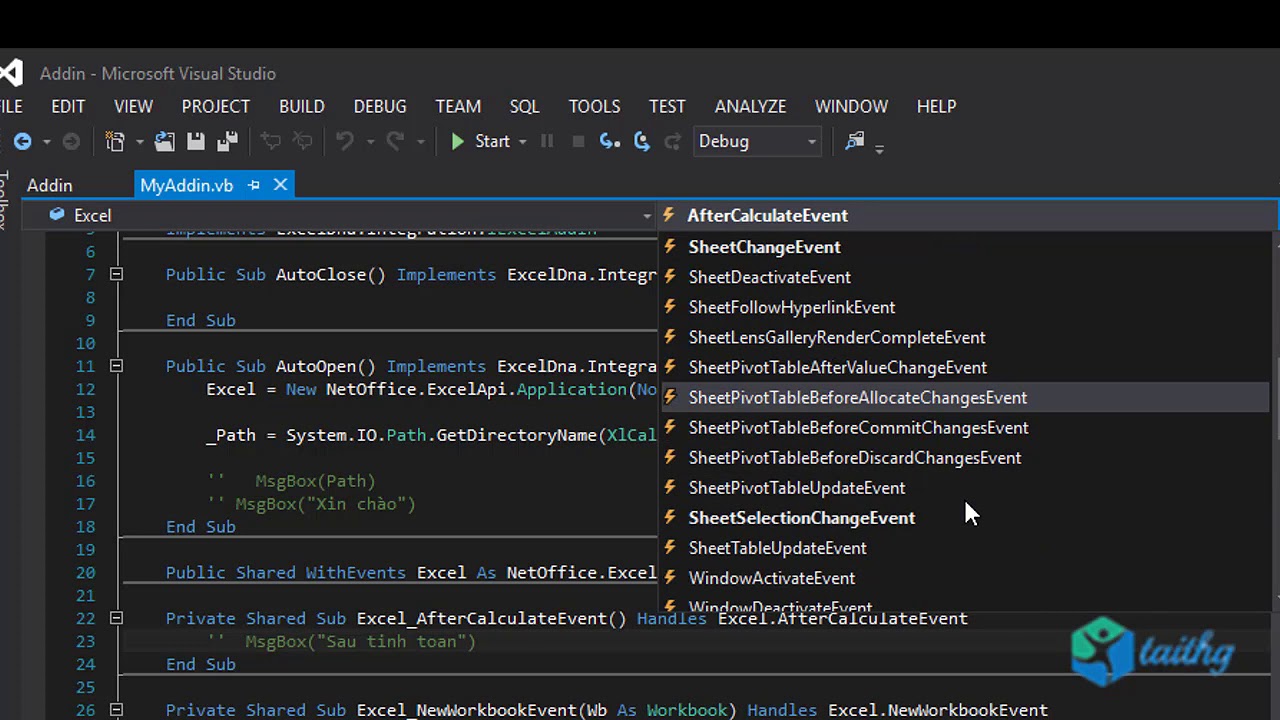Click the Save All icon
1280x720 pixels.
228,142
